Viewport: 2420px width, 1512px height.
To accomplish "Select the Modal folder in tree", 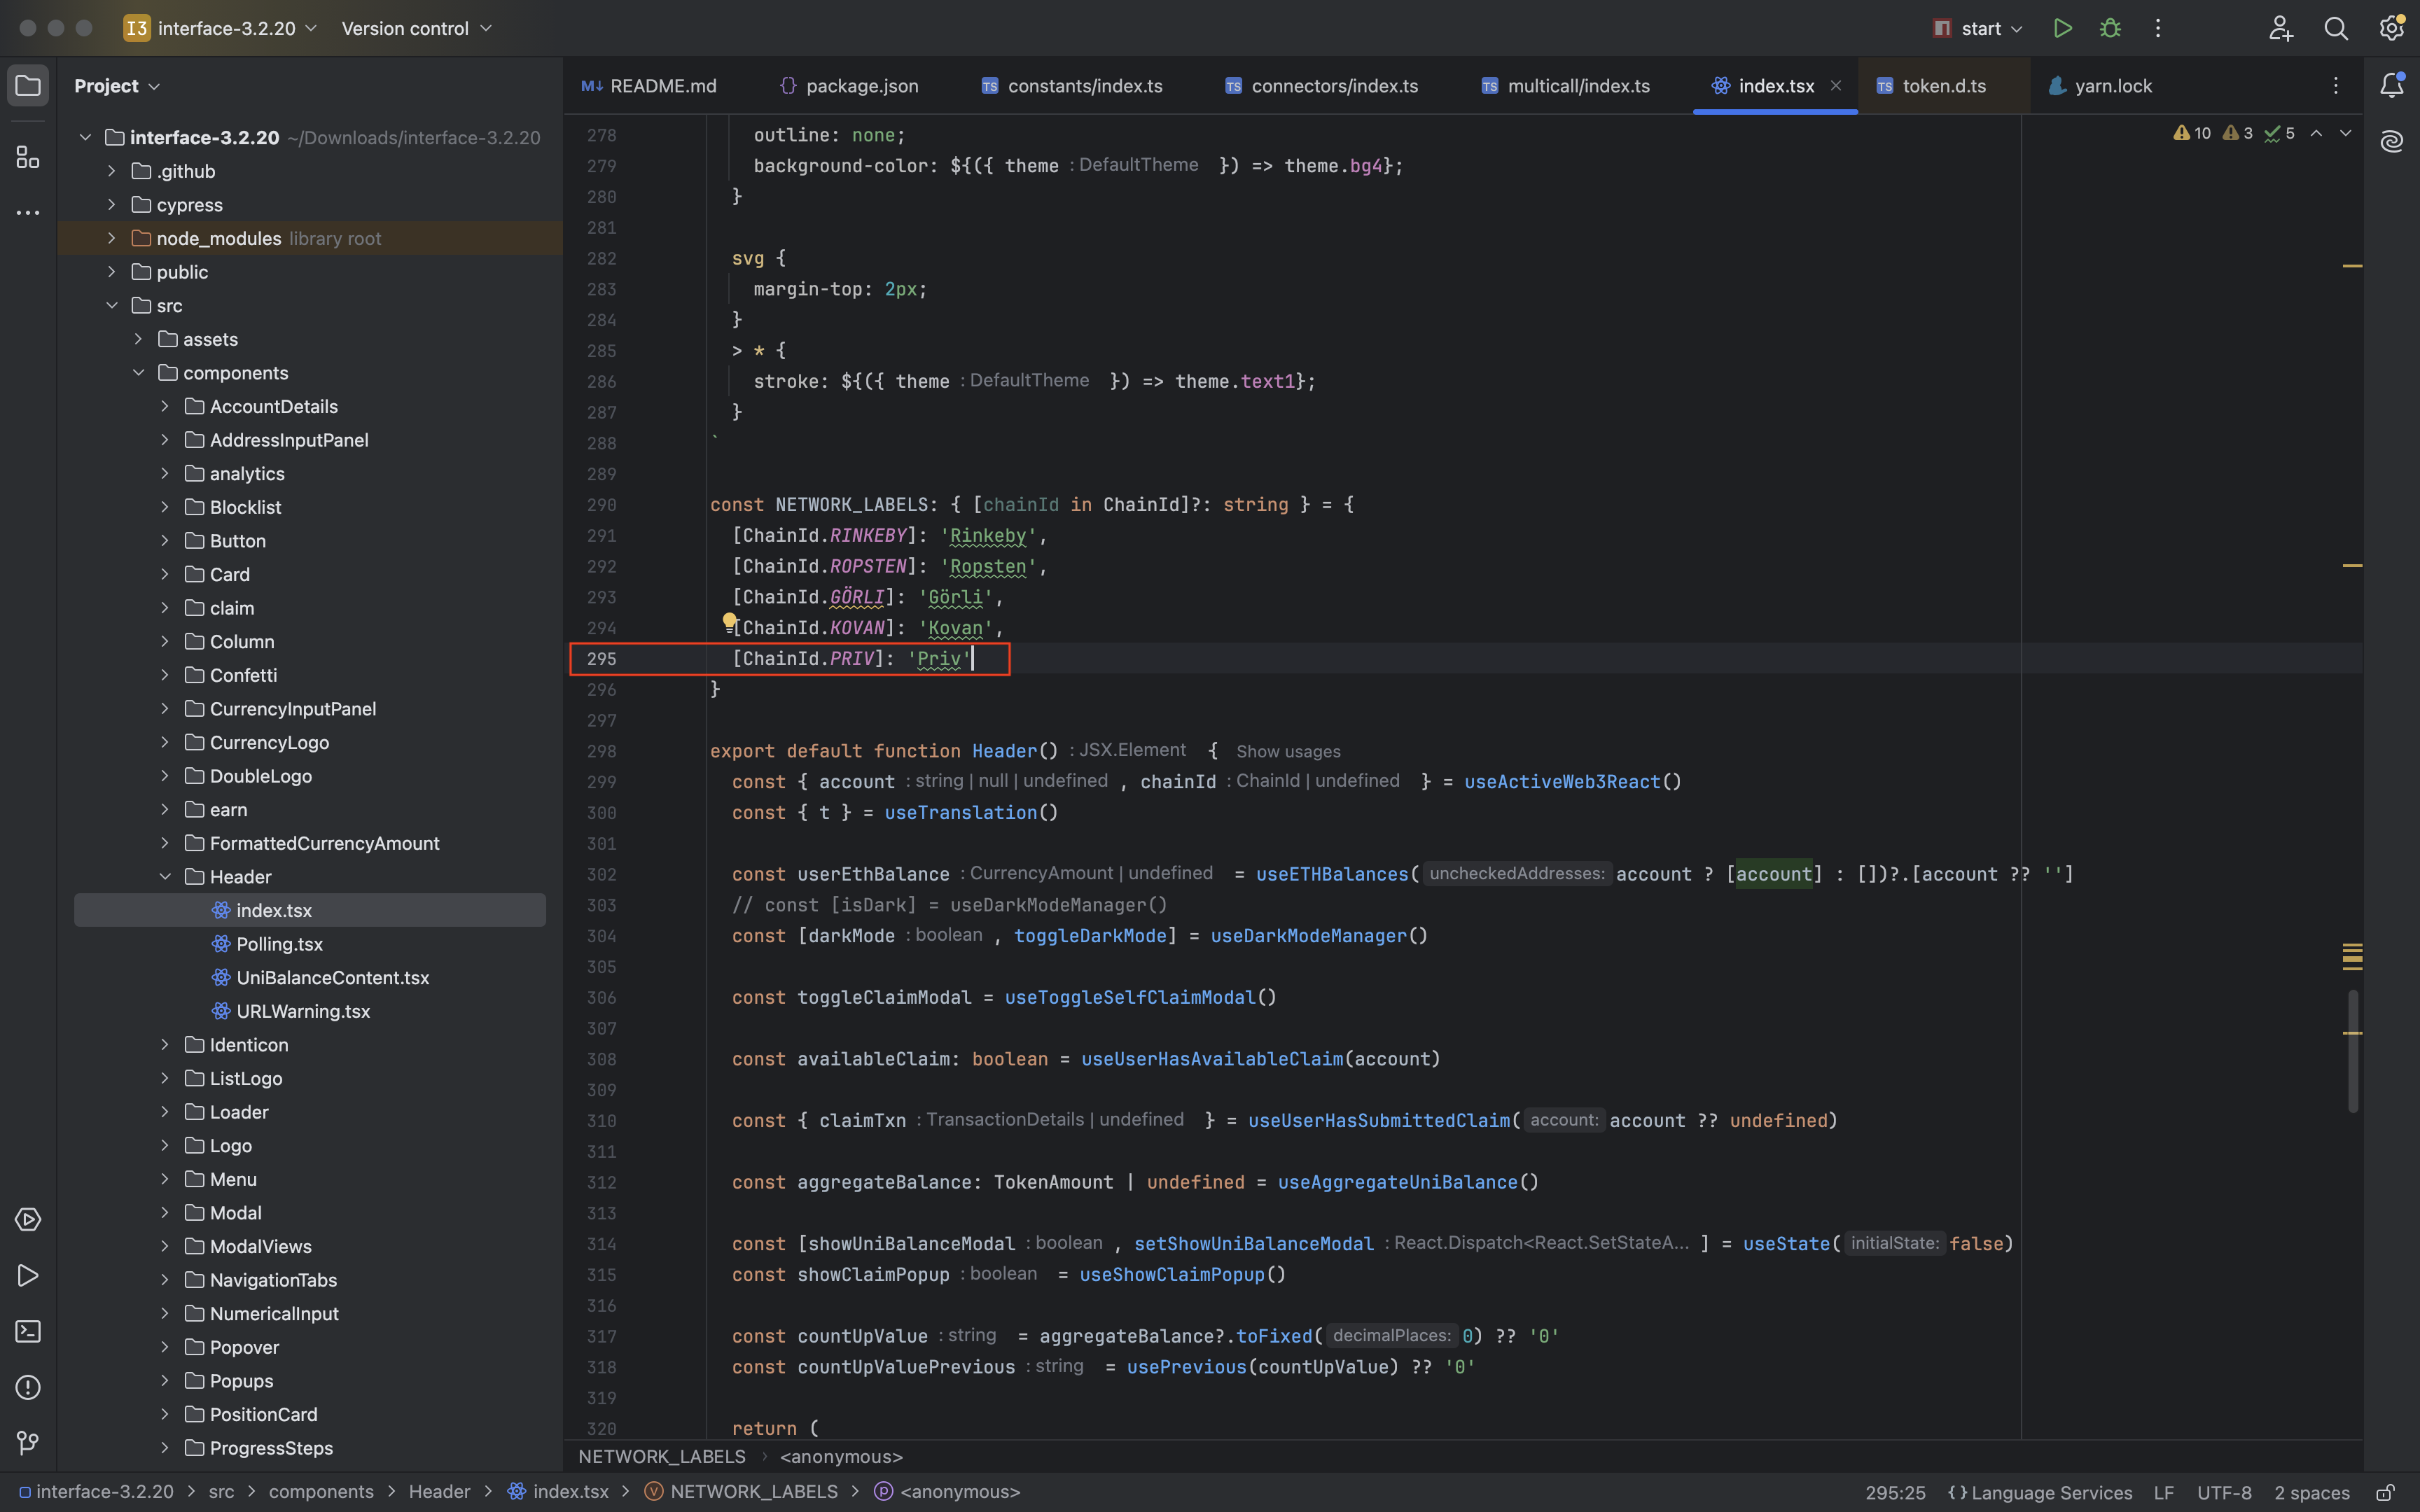I will tap(235, 1213).
